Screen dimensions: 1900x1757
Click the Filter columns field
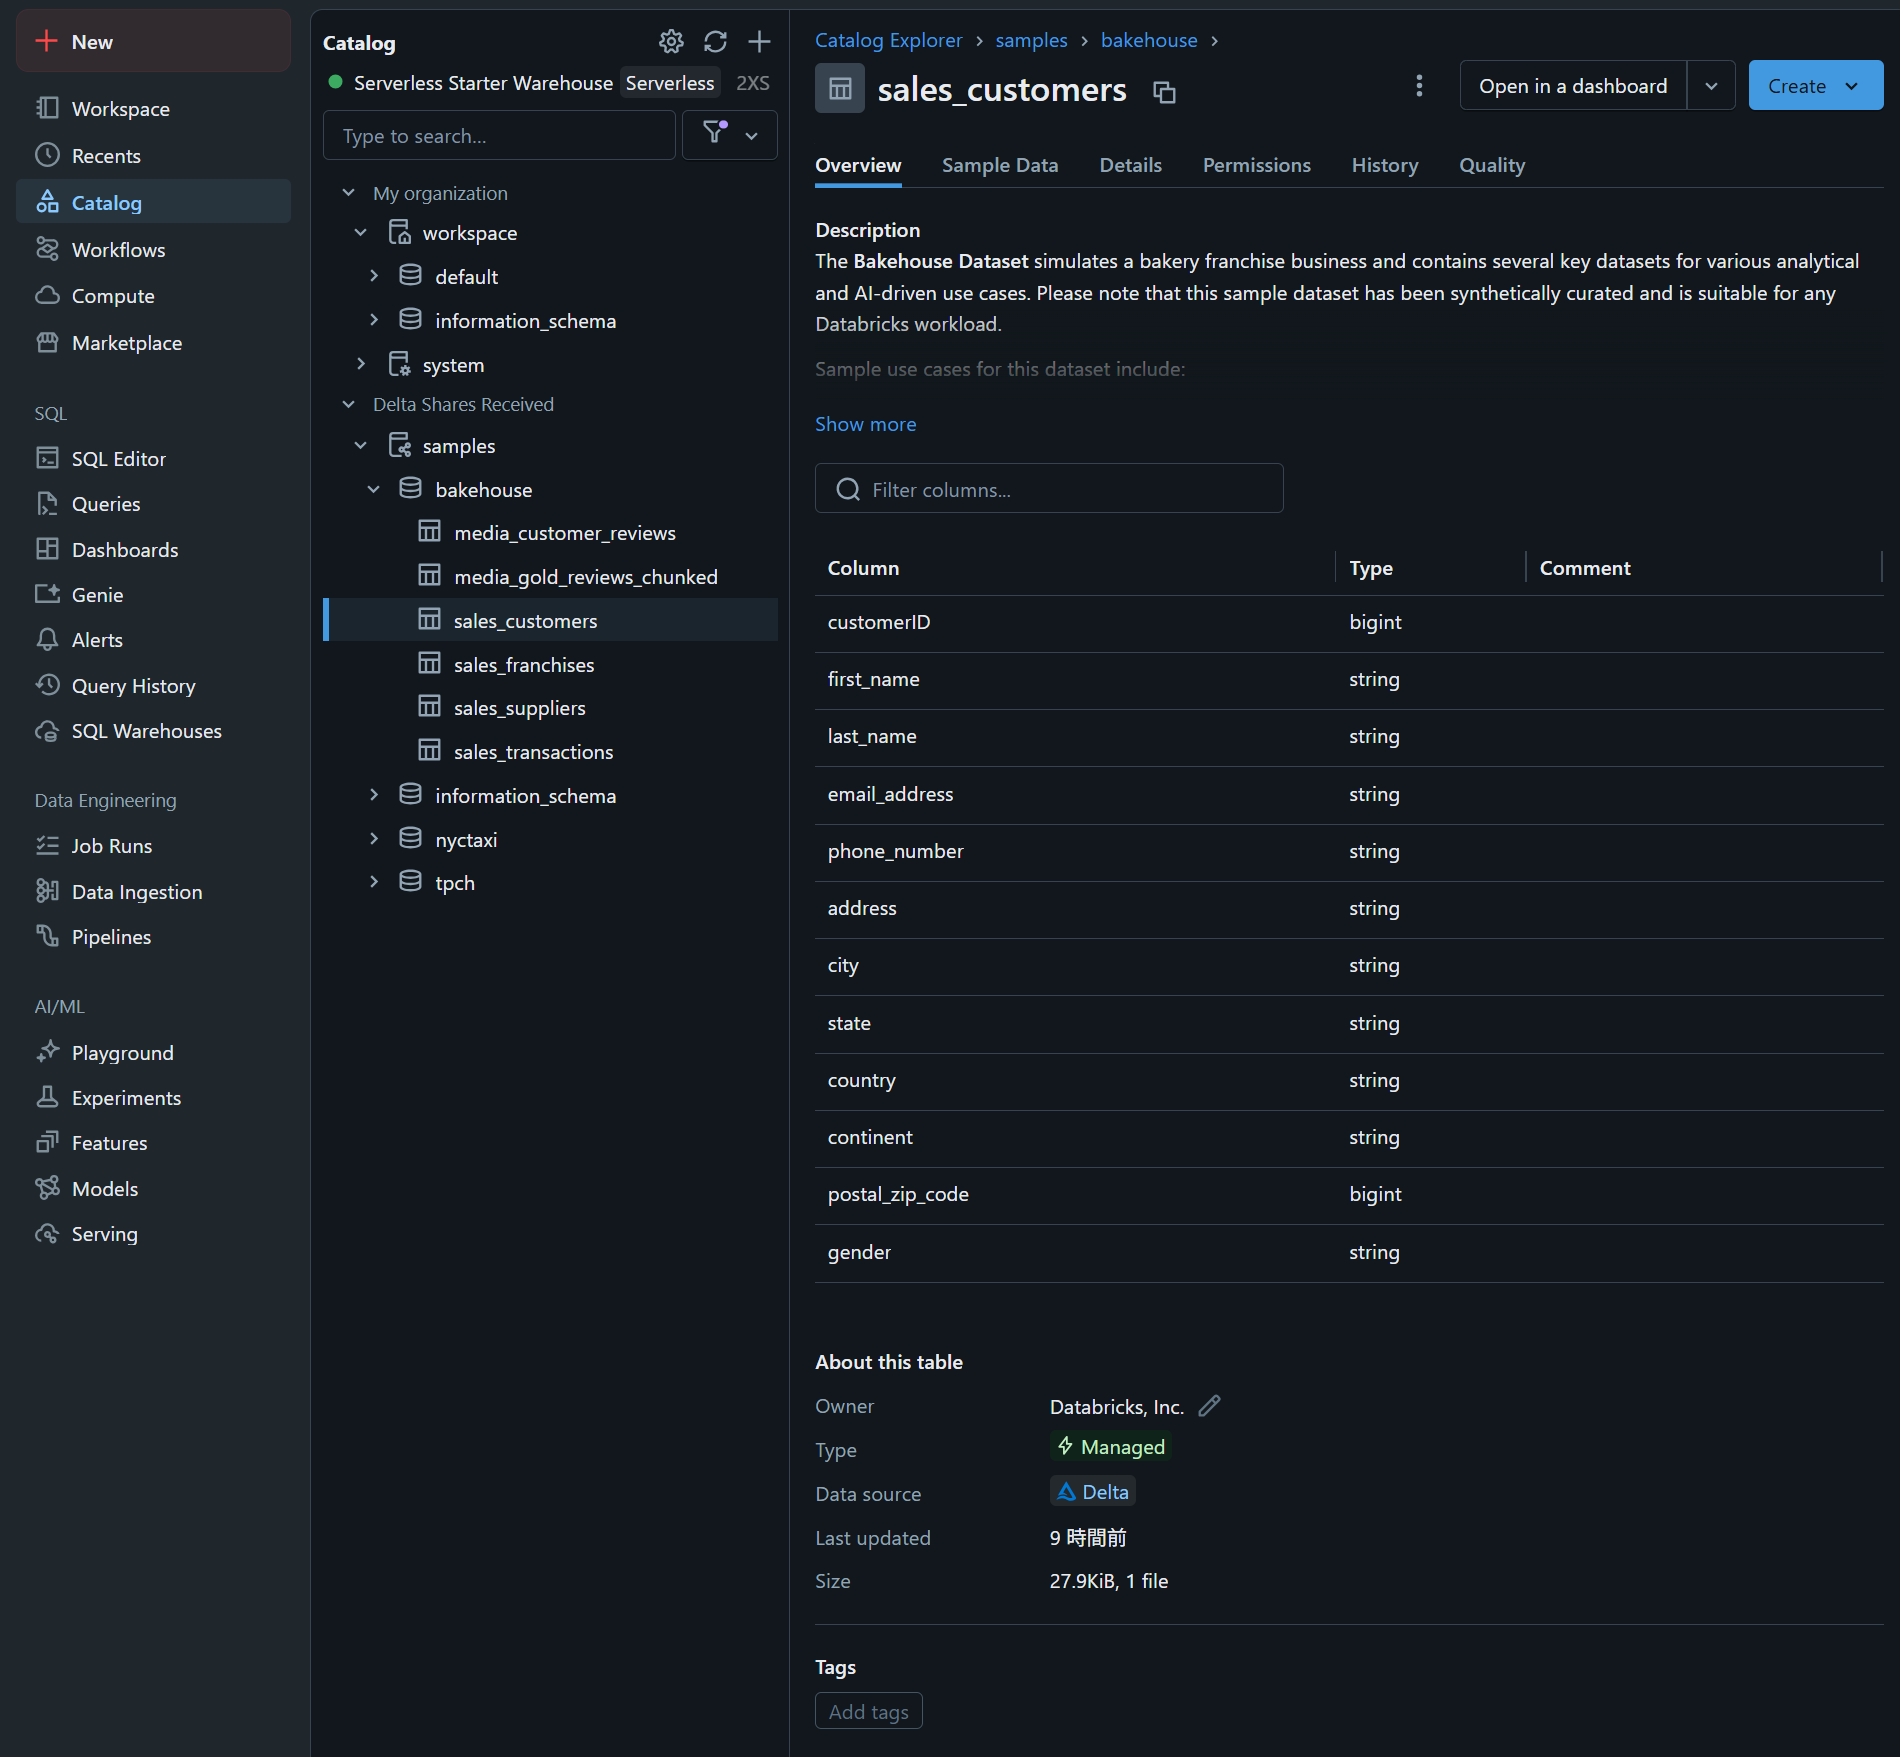point(1049,489)
